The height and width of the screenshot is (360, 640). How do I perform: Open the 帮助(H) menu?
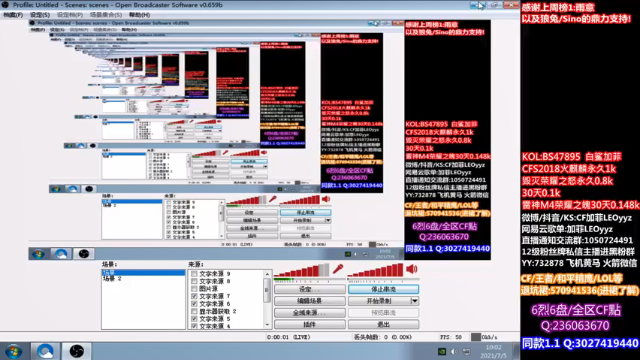139,15
